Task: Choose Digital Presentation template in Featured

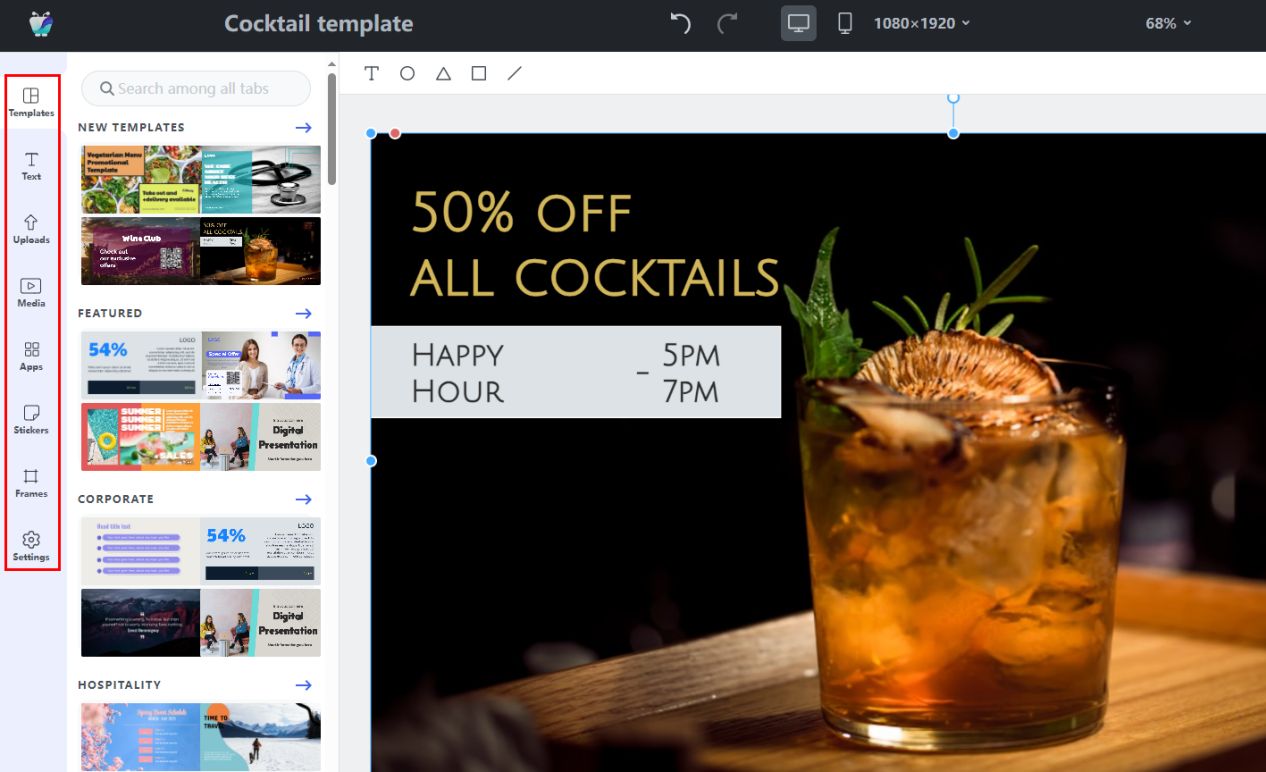Action: pos(260,437)
